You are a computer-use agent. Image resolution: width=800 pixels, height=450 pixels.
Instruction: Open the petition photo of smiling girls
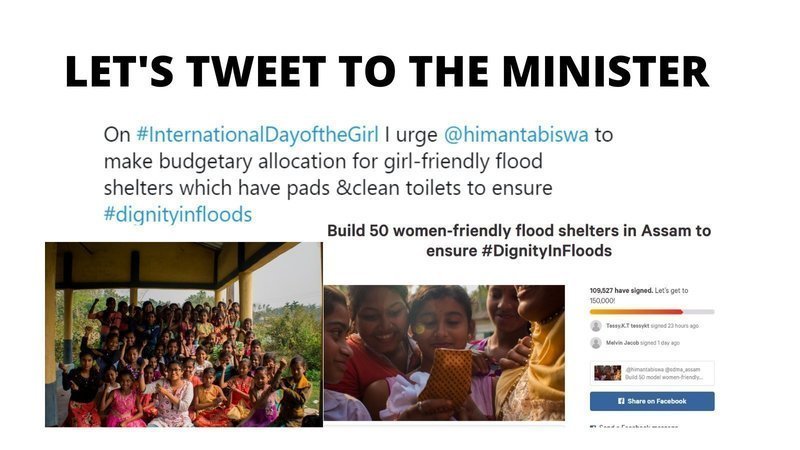444,352
